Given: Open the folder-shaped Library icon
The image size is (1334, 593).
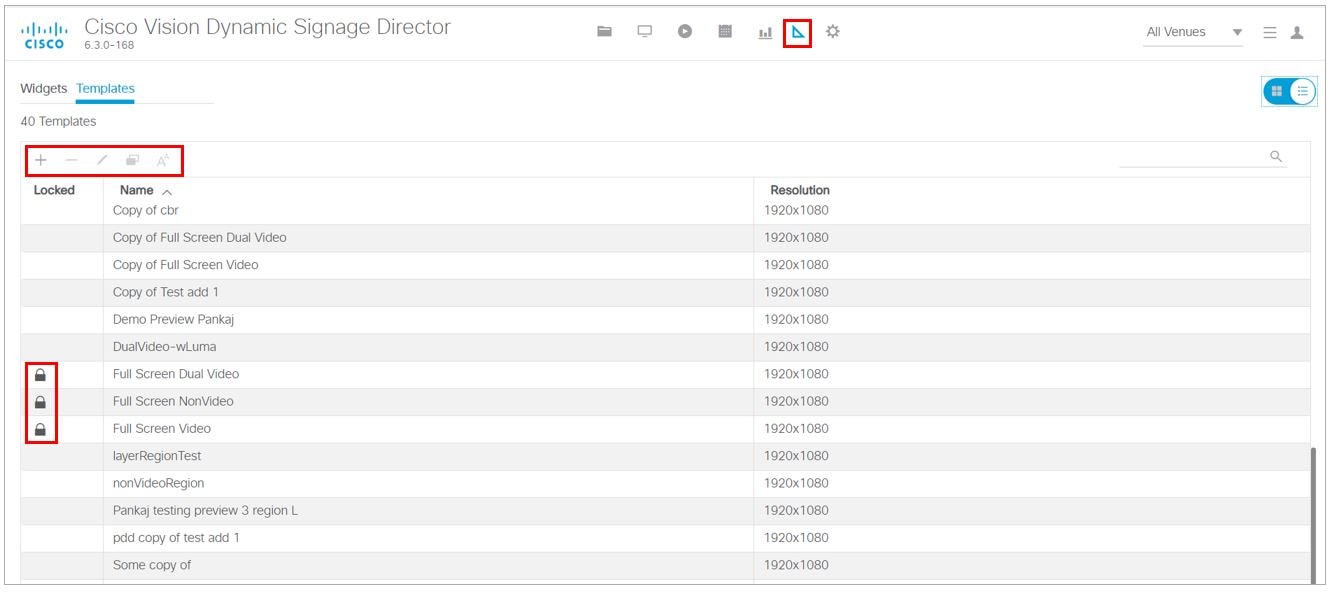Looking at the screenshot, I should pyautogui.click(x=604, y=32).
